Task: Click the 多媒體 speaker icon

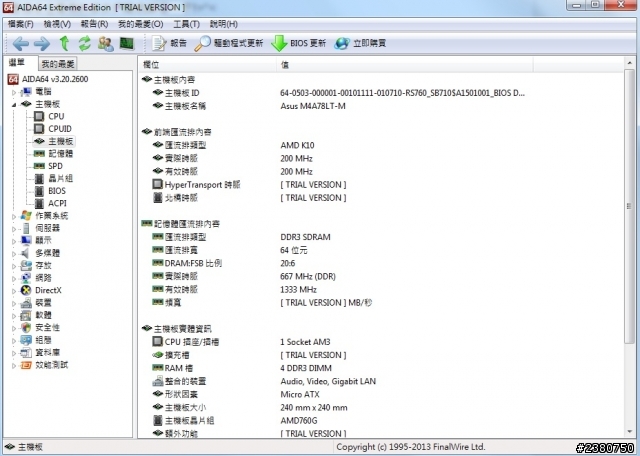Action: [25, 253]
